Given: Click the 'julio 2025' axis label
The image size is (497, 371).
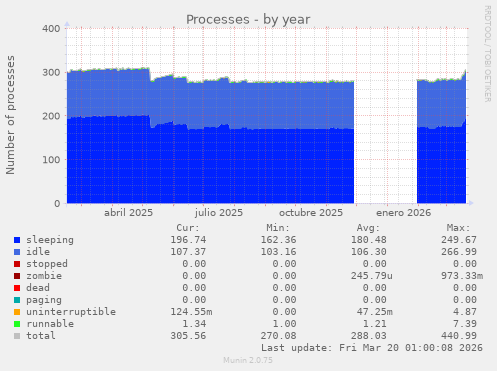Looking at the screenshot, I should pyautogui.click(x=219, y=213).
